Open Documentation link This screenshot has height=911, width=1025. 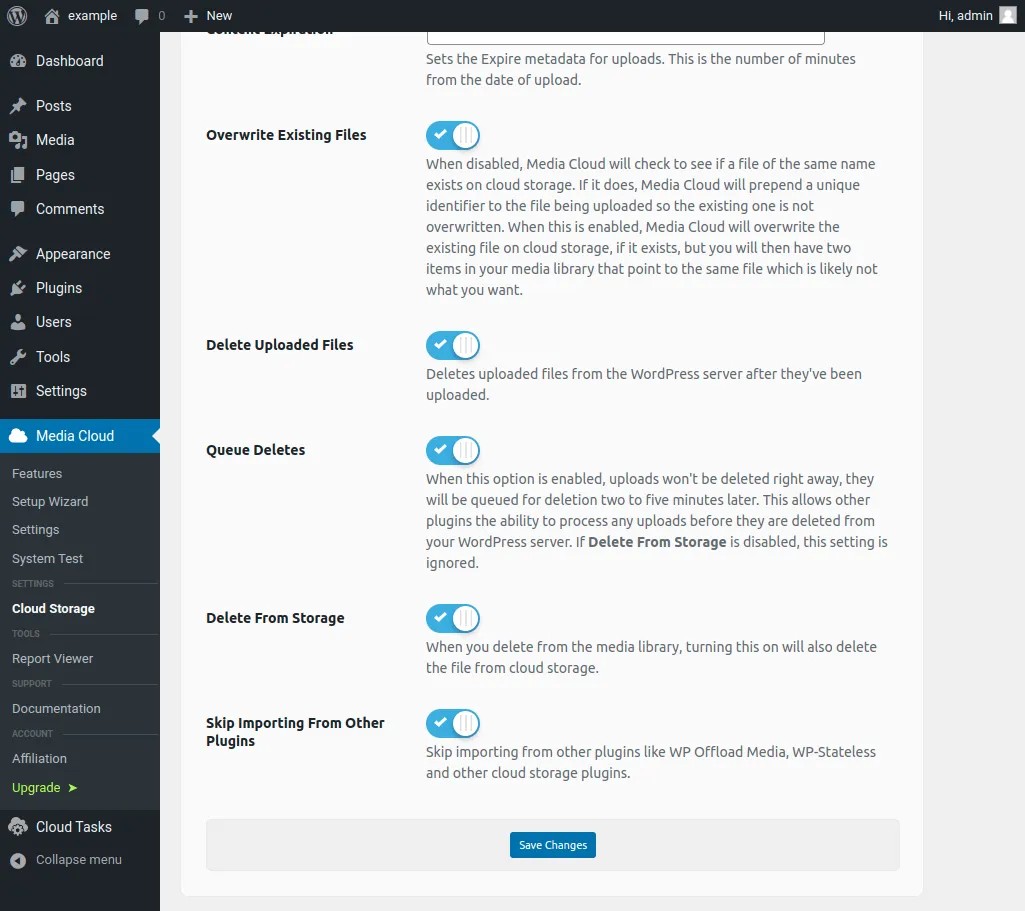click(x=56, y=708)
